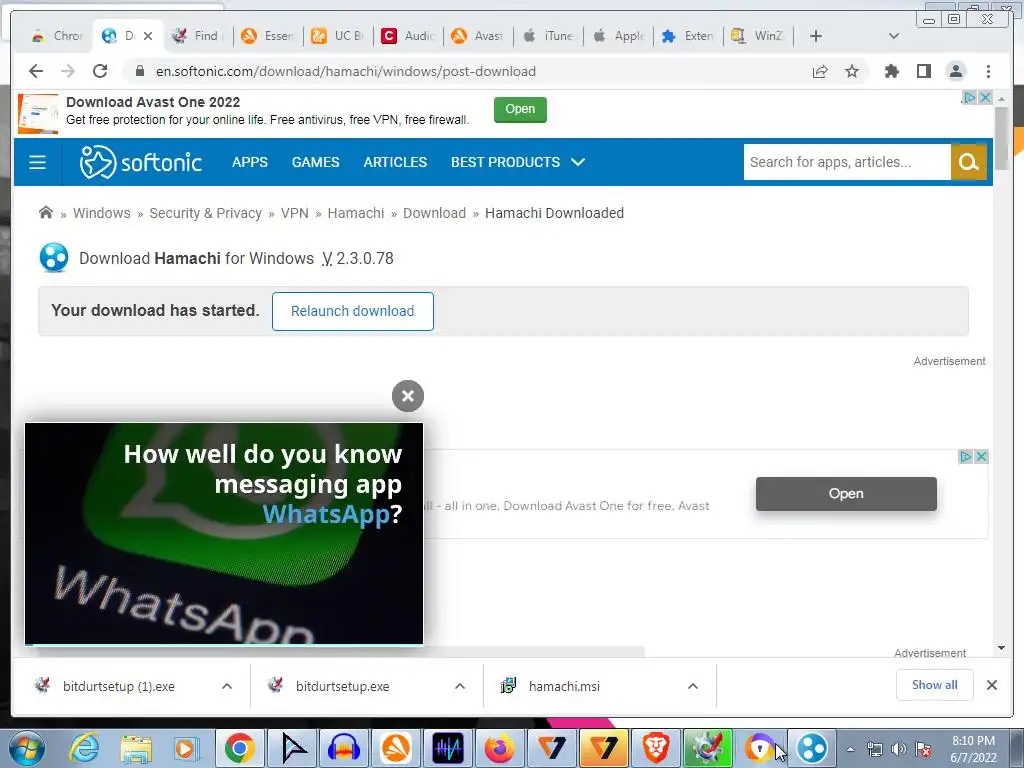Go to the Softonic home breadcrumb icon
Image resolution: width=1024 pixels, height=768 pixels.
click(x=46, y=213)
